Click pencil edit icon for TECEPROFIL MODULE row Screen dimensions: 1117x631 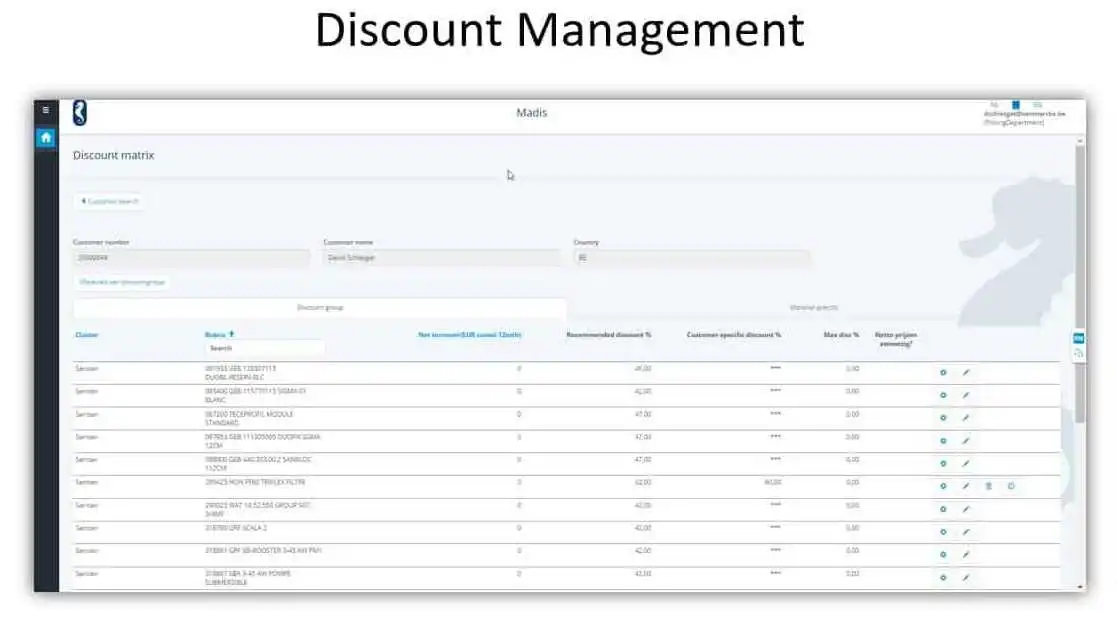[x=966, y=418]
